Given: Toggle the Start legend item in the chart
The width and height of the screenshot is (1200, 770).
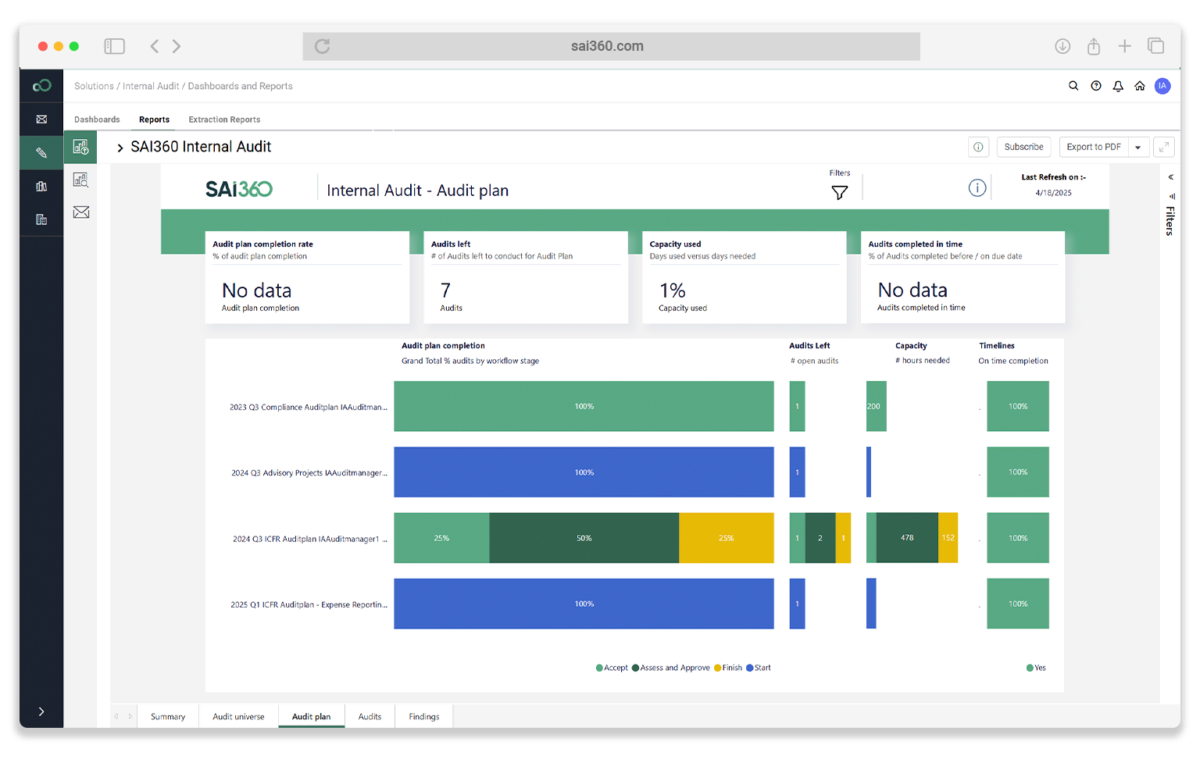Looking at the screenshot, I should (x=757, y=667).
